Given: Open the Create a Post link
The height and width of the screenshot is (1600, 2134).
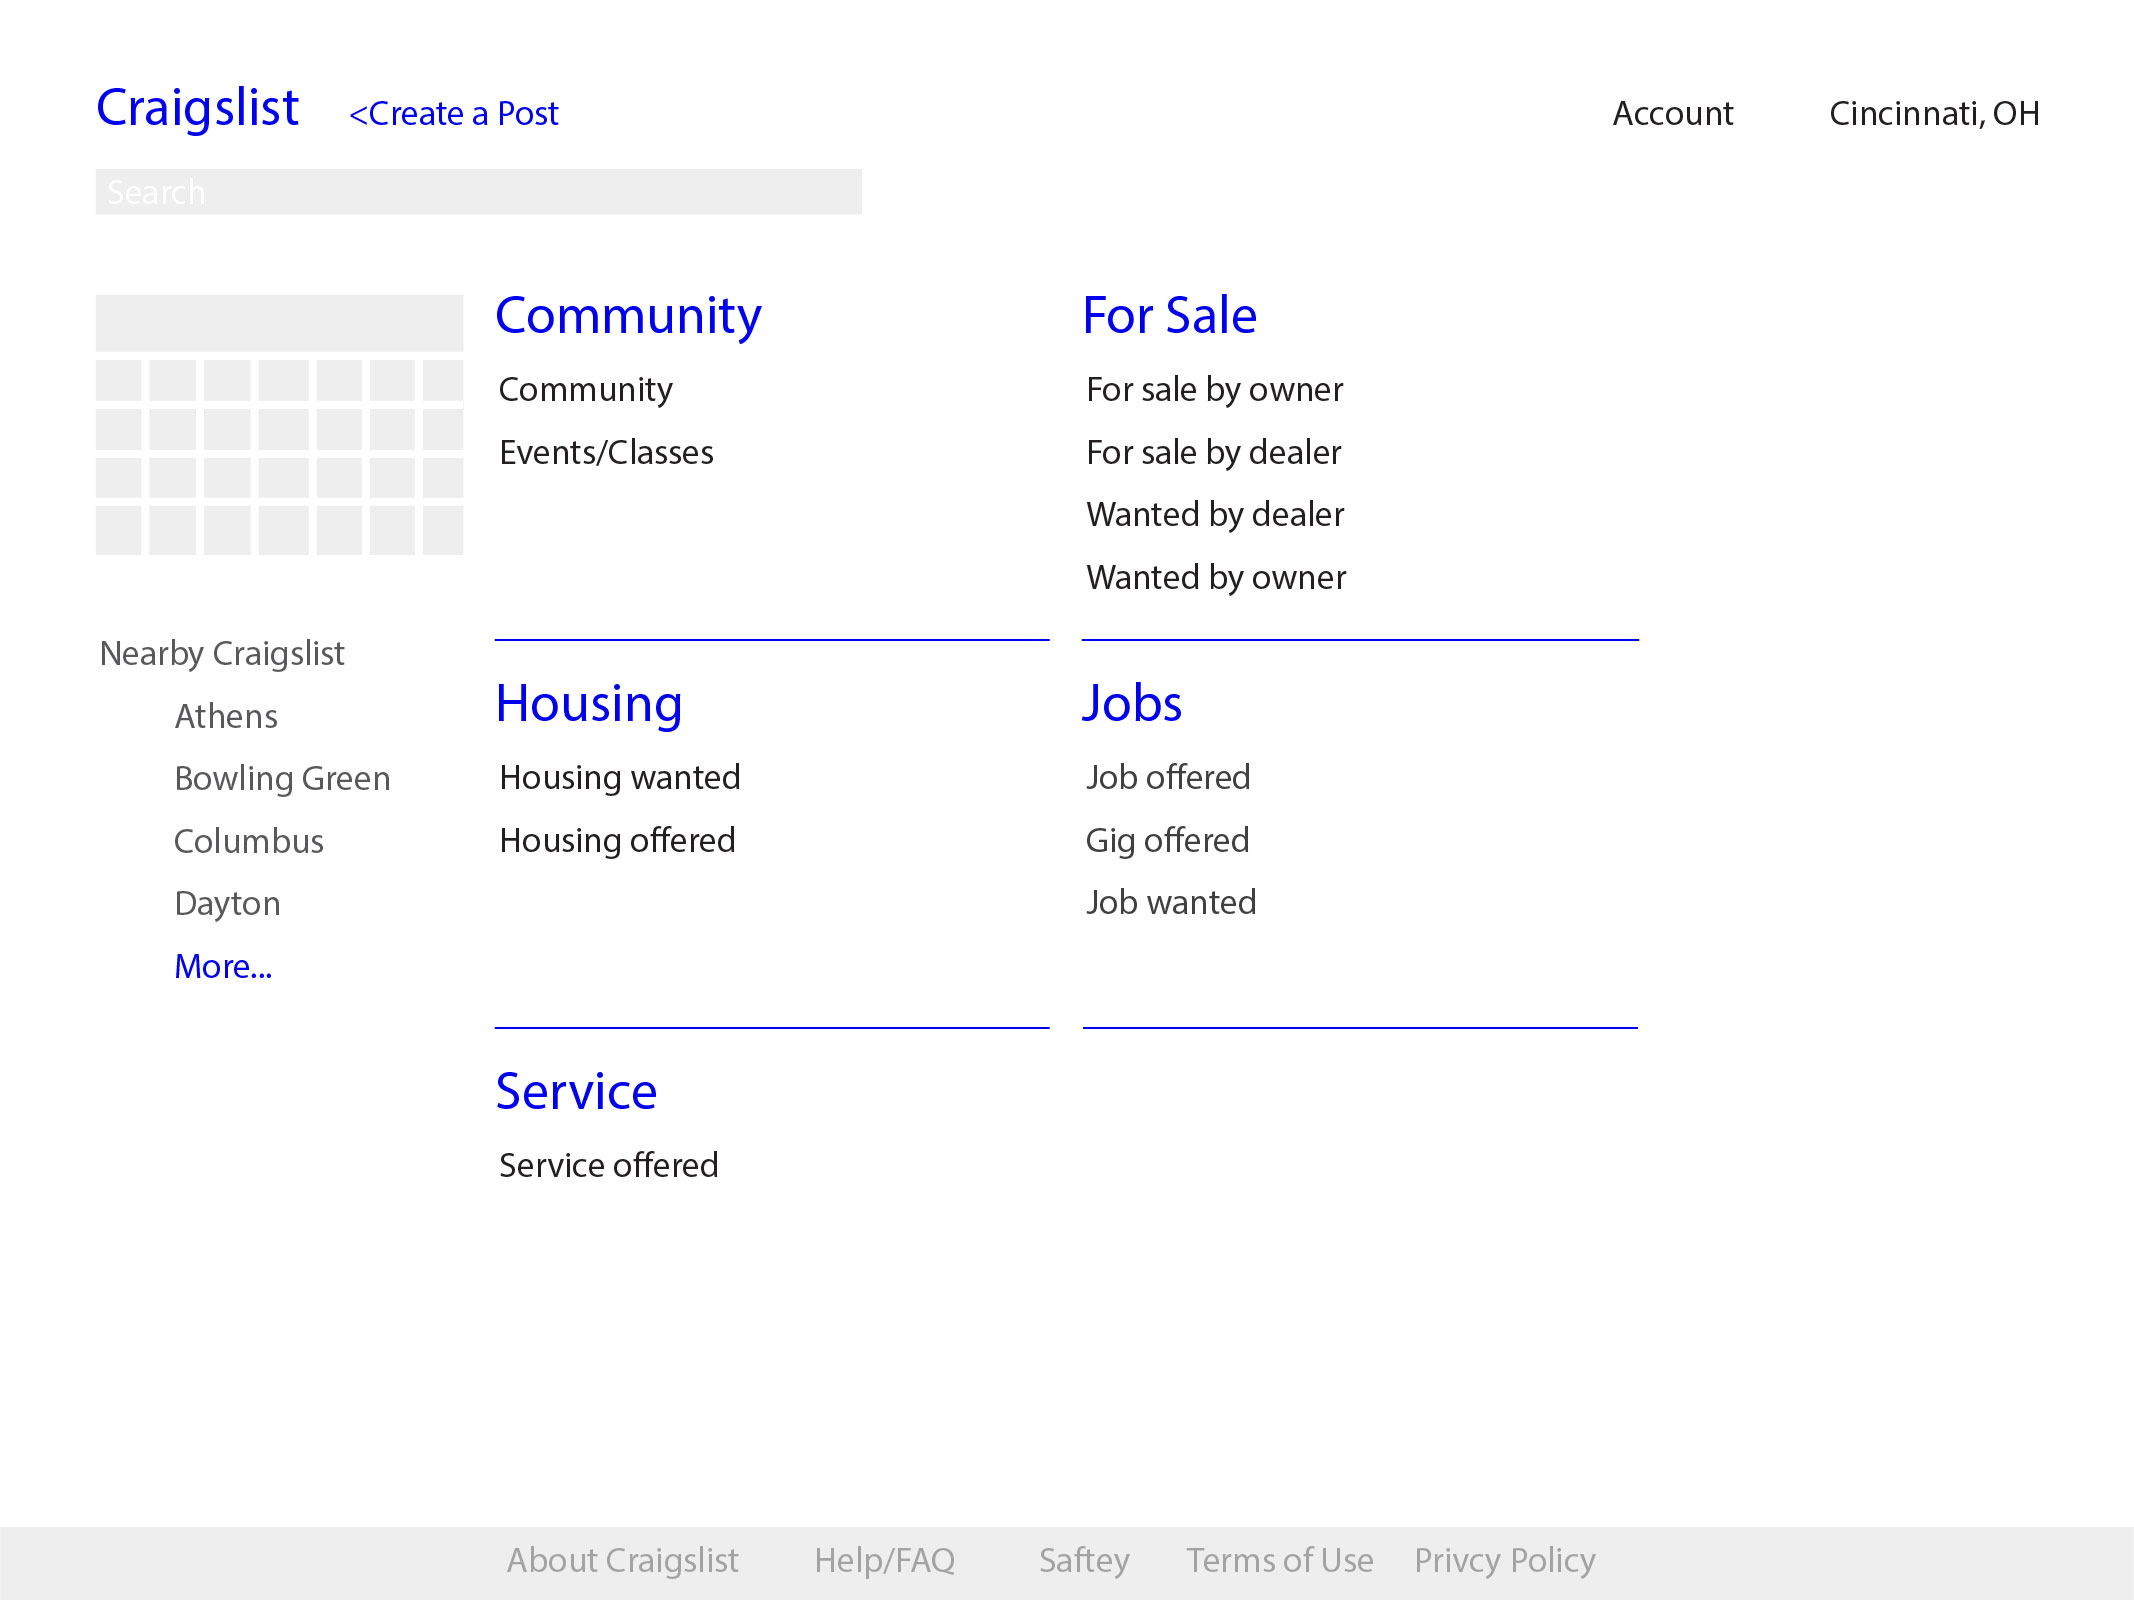Looking at the screenshot, I should [x=453, y=114].
